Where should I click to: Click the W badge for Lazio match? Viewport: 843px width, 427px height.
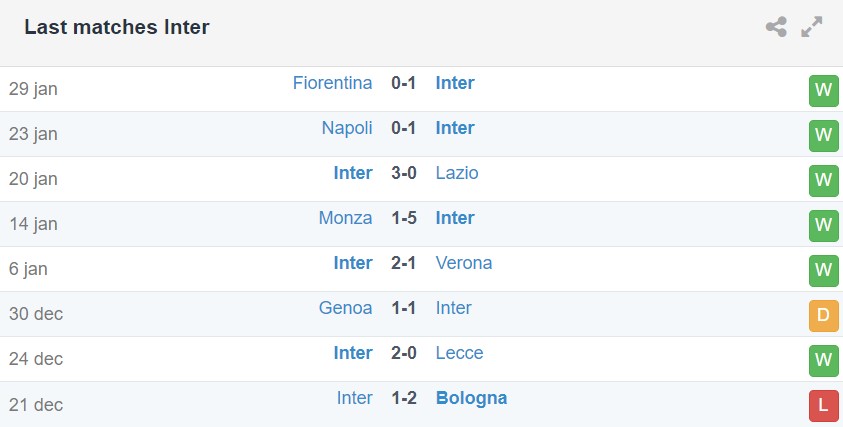click(x=823, y=180)
